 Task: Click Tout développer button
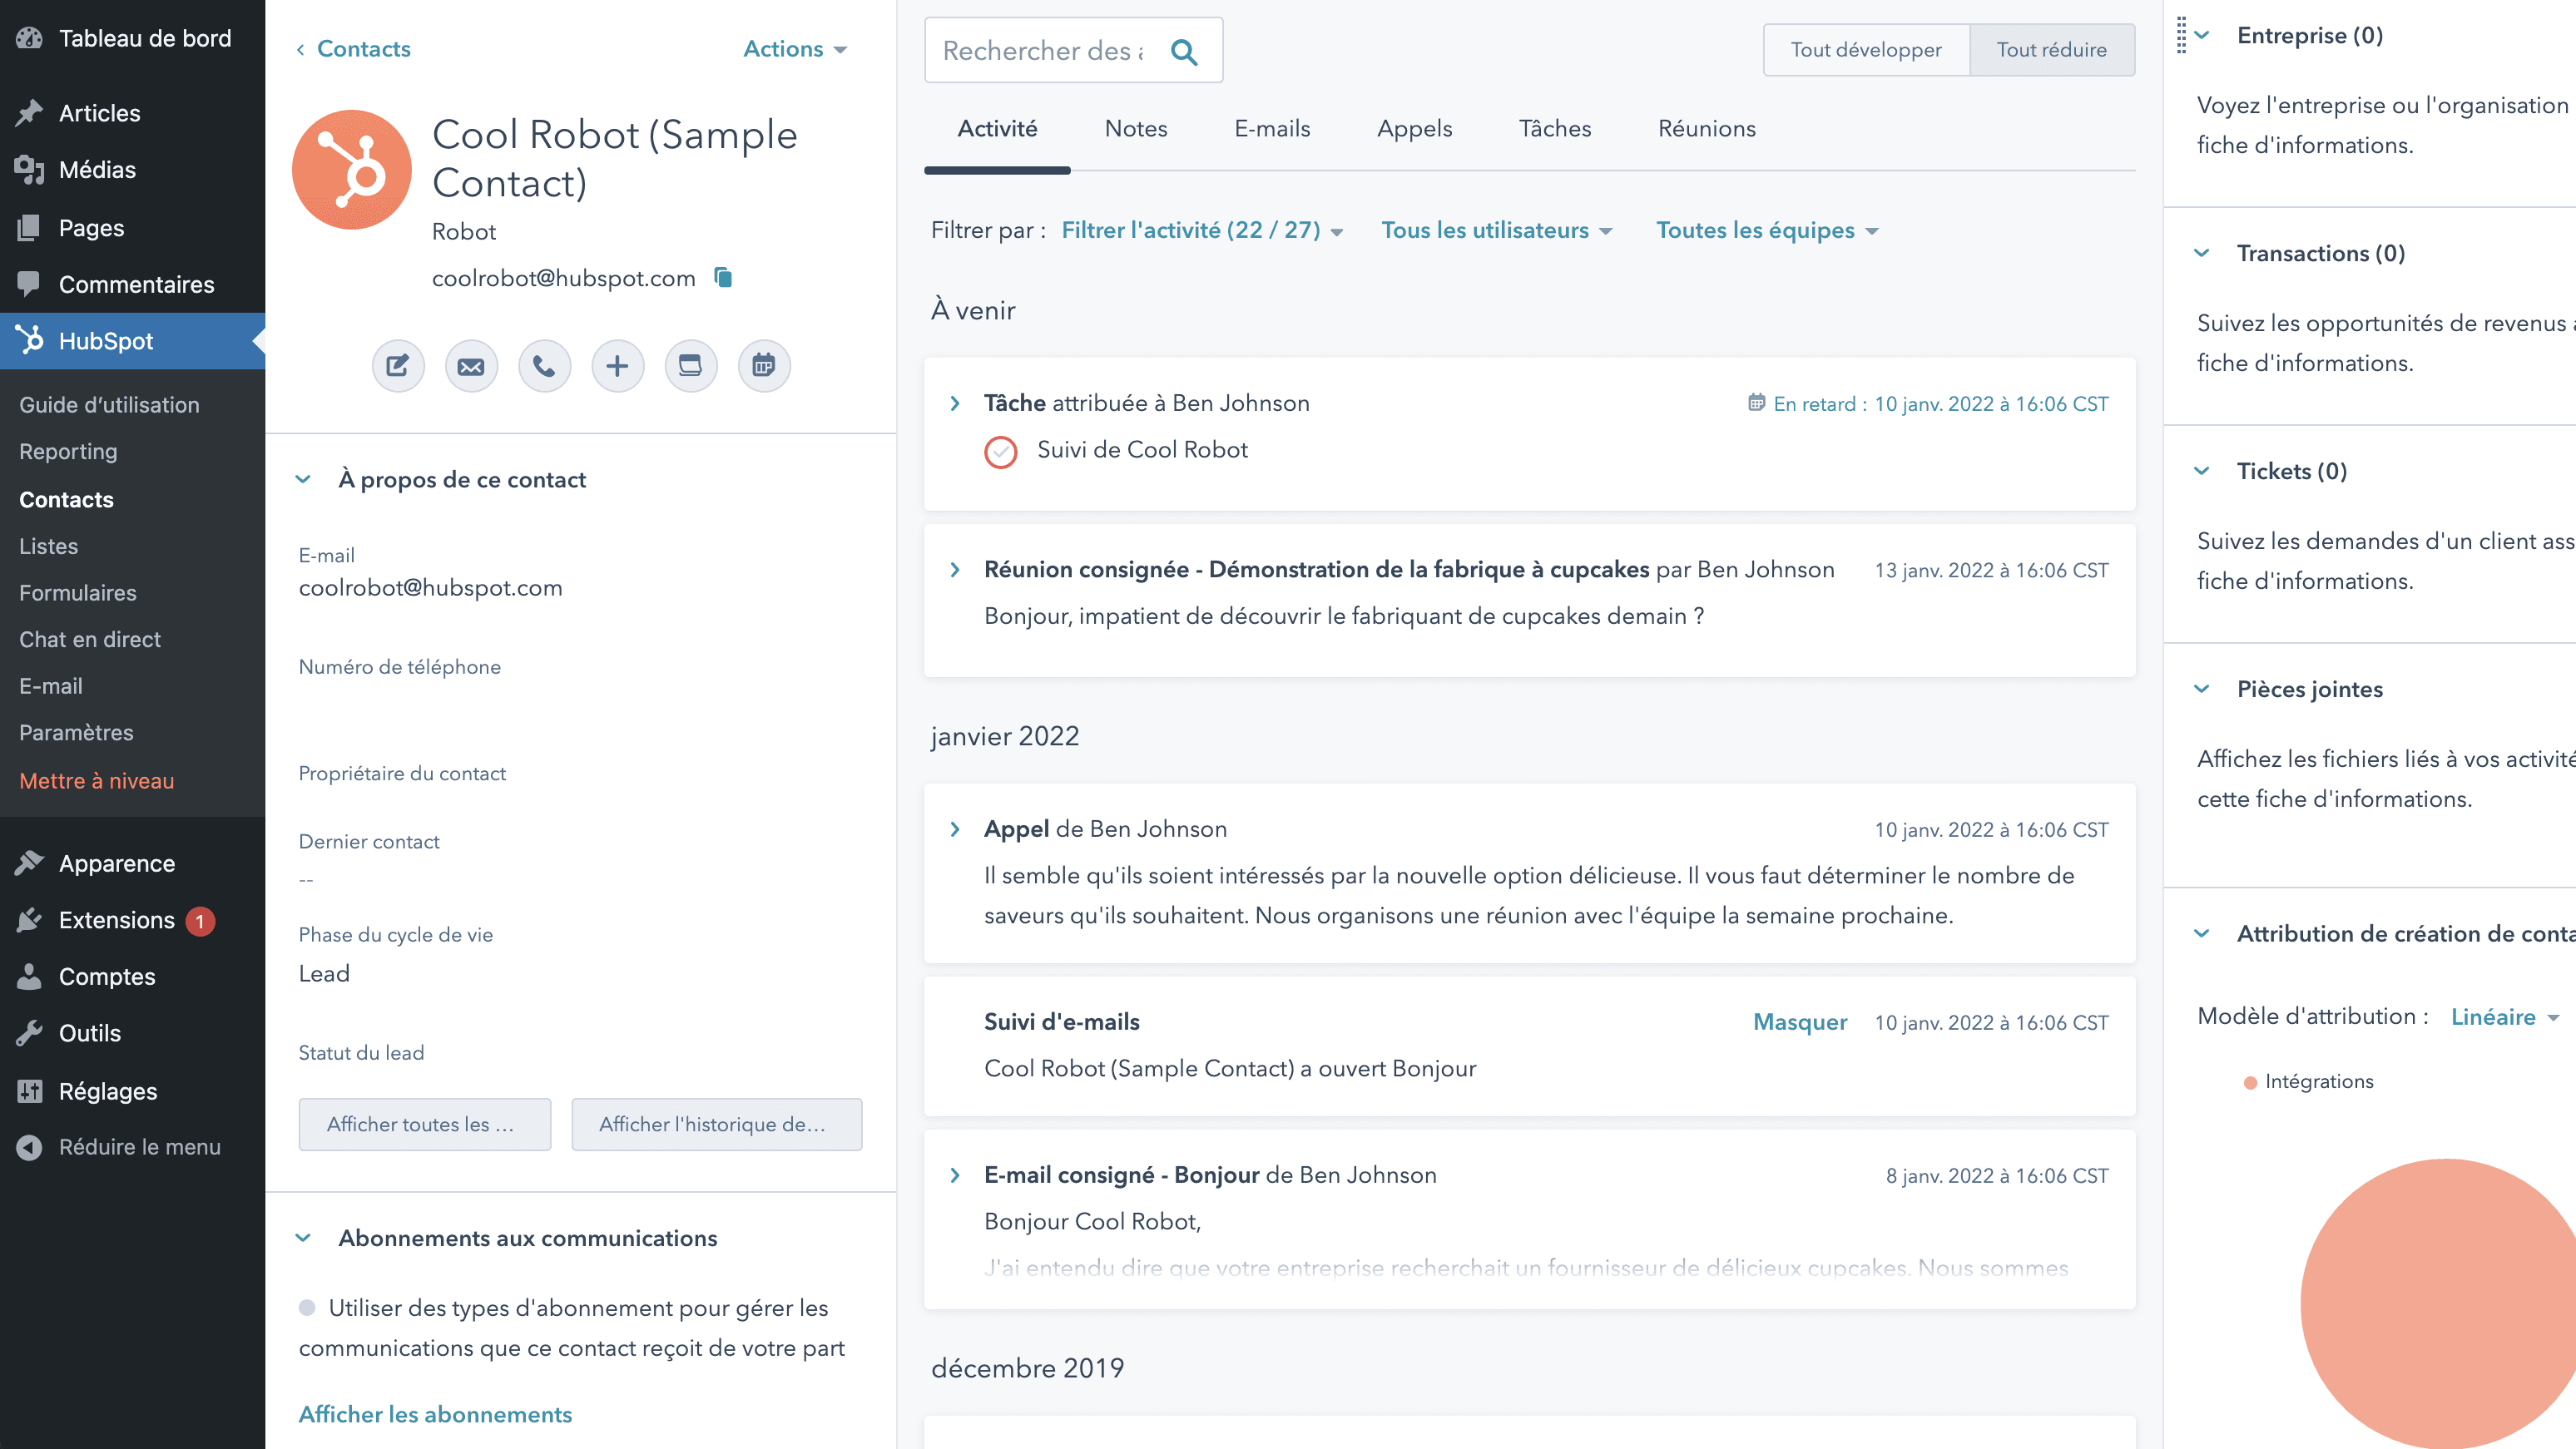pos(1866,49)
